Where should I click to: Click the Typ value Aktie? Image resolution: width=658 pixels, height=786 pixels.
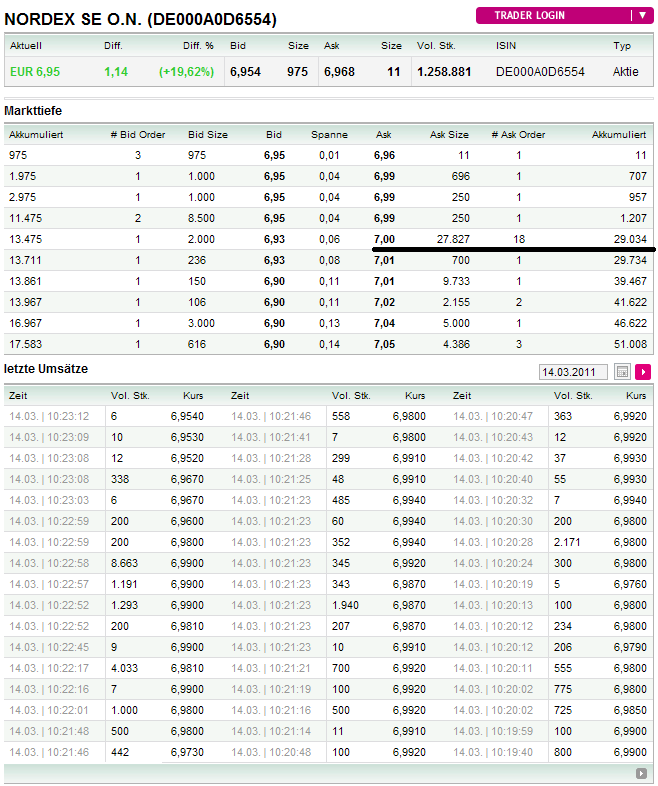click(x=625, y=72)
